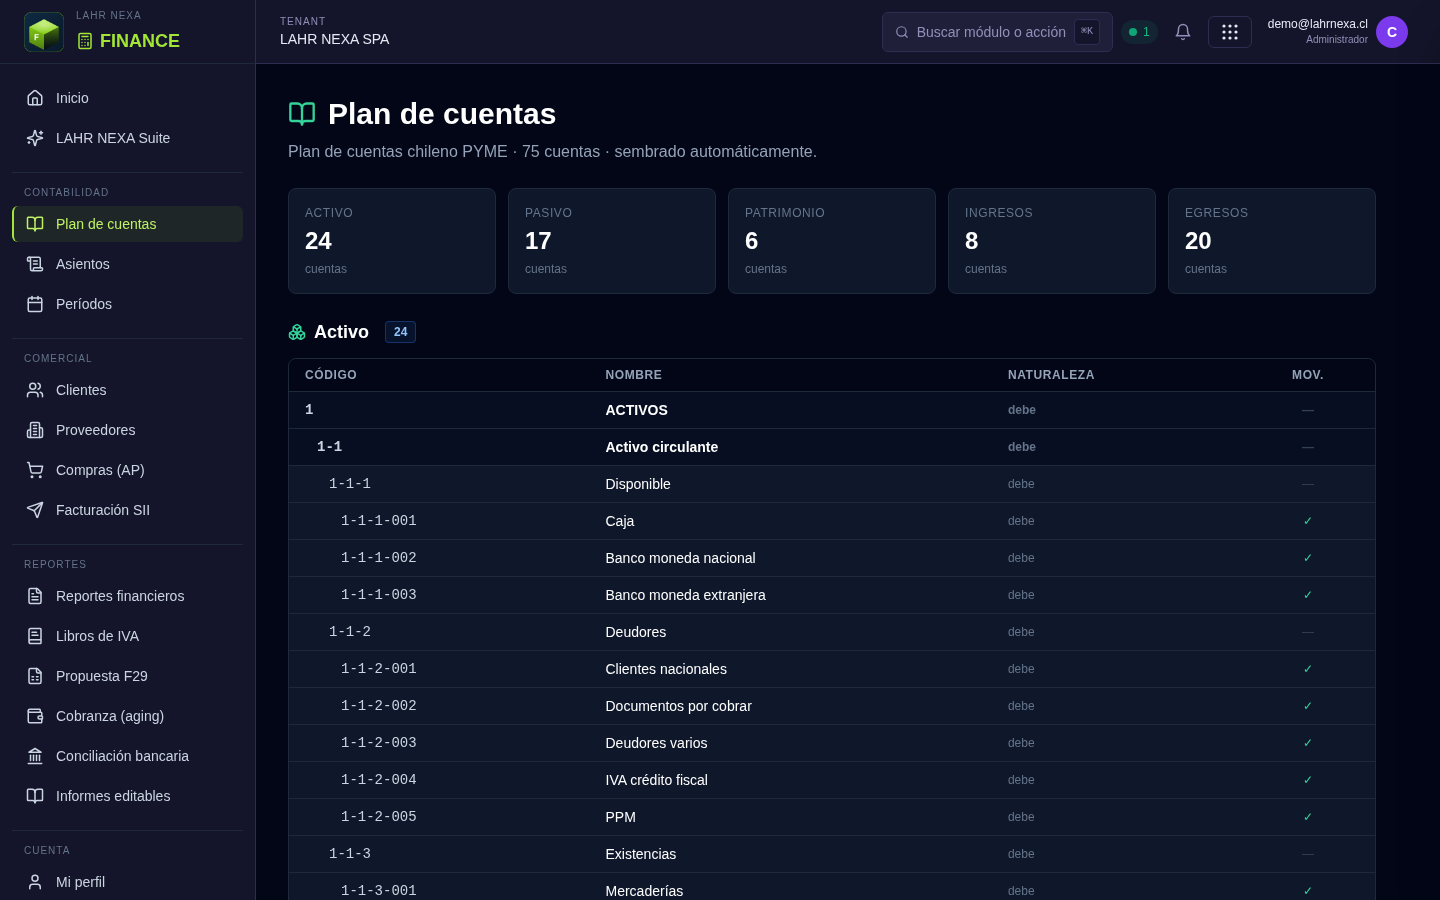Select the Banco moneda nacional row
Image resolution: width=1440 pixels, height=900 pixels.
point(832,558)
